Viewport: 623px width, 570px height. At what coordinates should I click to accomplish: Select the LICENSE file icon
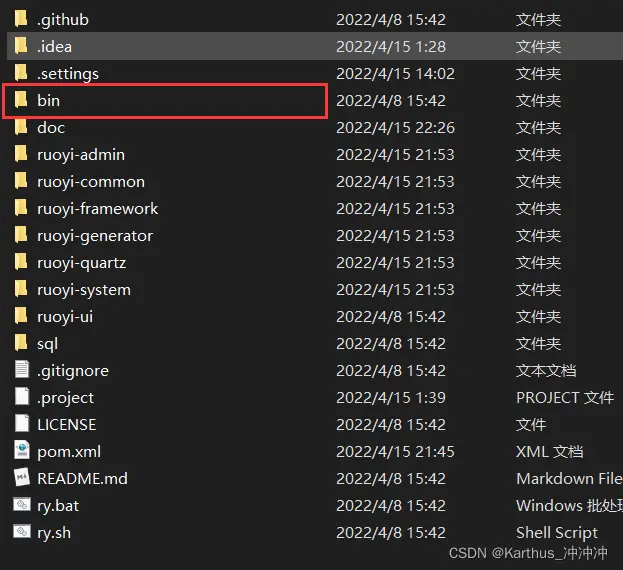(x=22, y=424)
